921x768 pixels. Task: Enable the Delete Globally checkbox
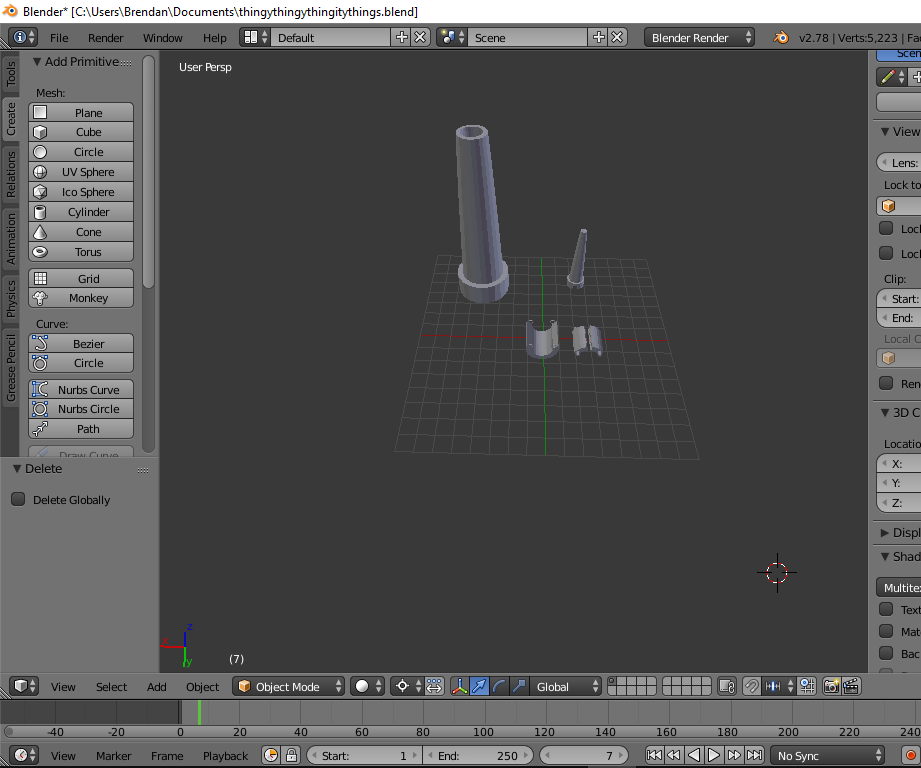(x=18, y=500)
